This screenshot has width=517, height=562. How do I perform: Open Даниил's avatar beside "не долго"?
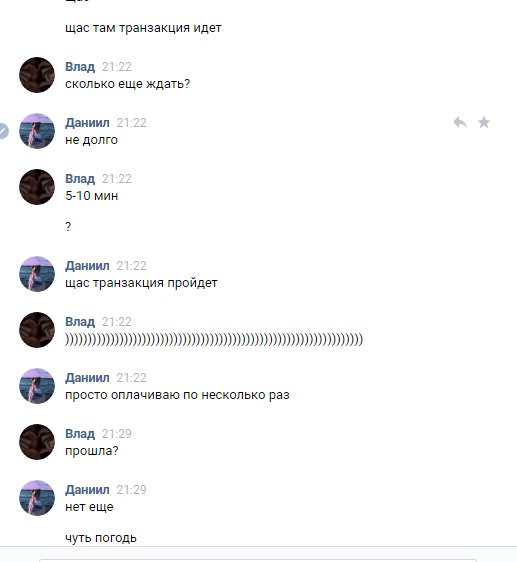coord(37,131)
